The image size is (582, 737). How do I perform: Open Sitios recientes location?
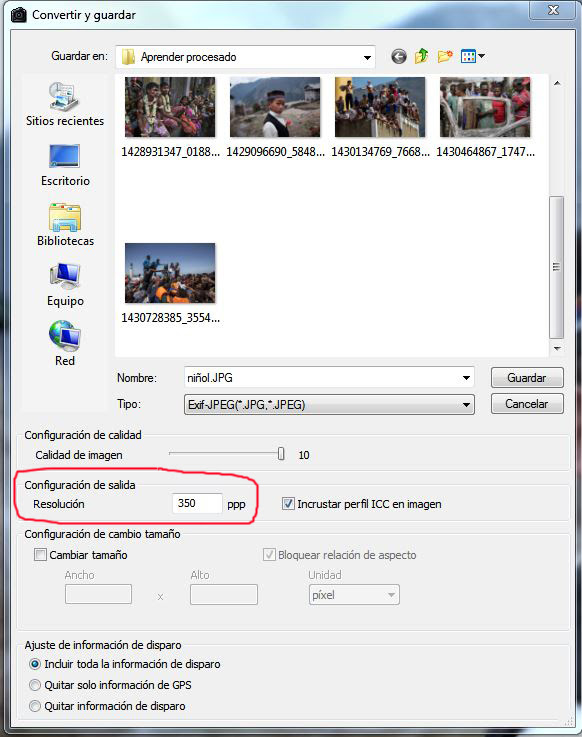(x=65, y=104)
